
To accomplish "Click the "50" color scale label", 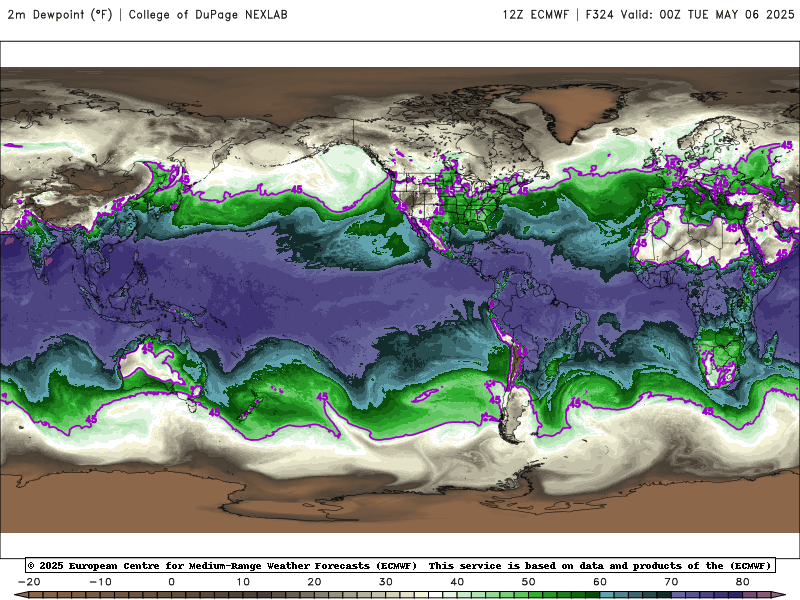I will coord(529,582).
